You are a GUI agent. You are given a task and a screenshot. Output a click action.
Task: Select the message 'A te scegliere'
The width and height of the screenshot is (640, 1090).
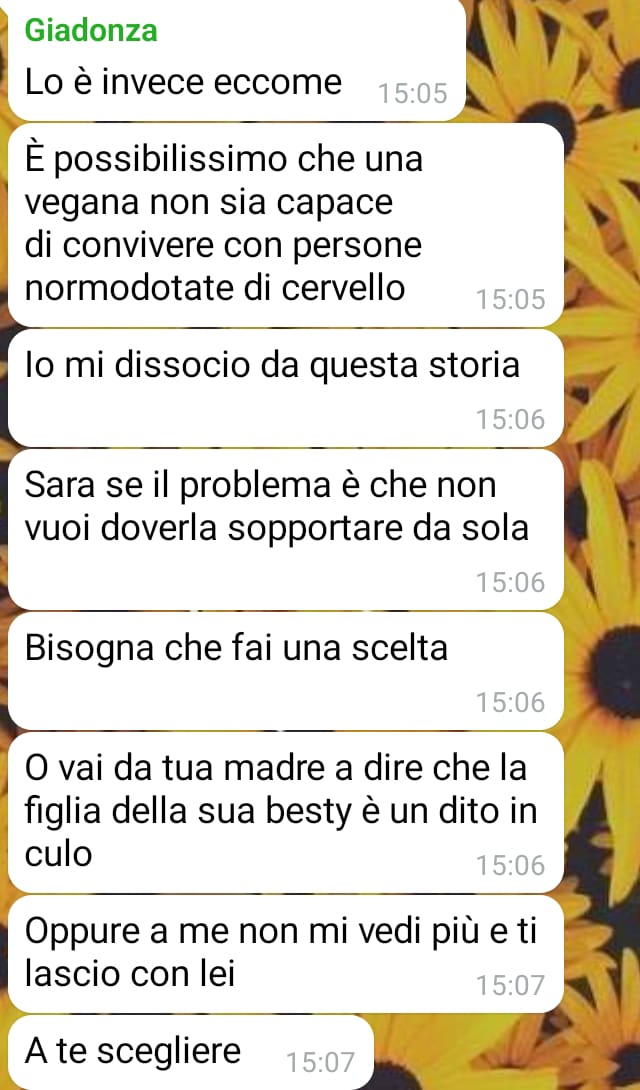pos(190,1052)
